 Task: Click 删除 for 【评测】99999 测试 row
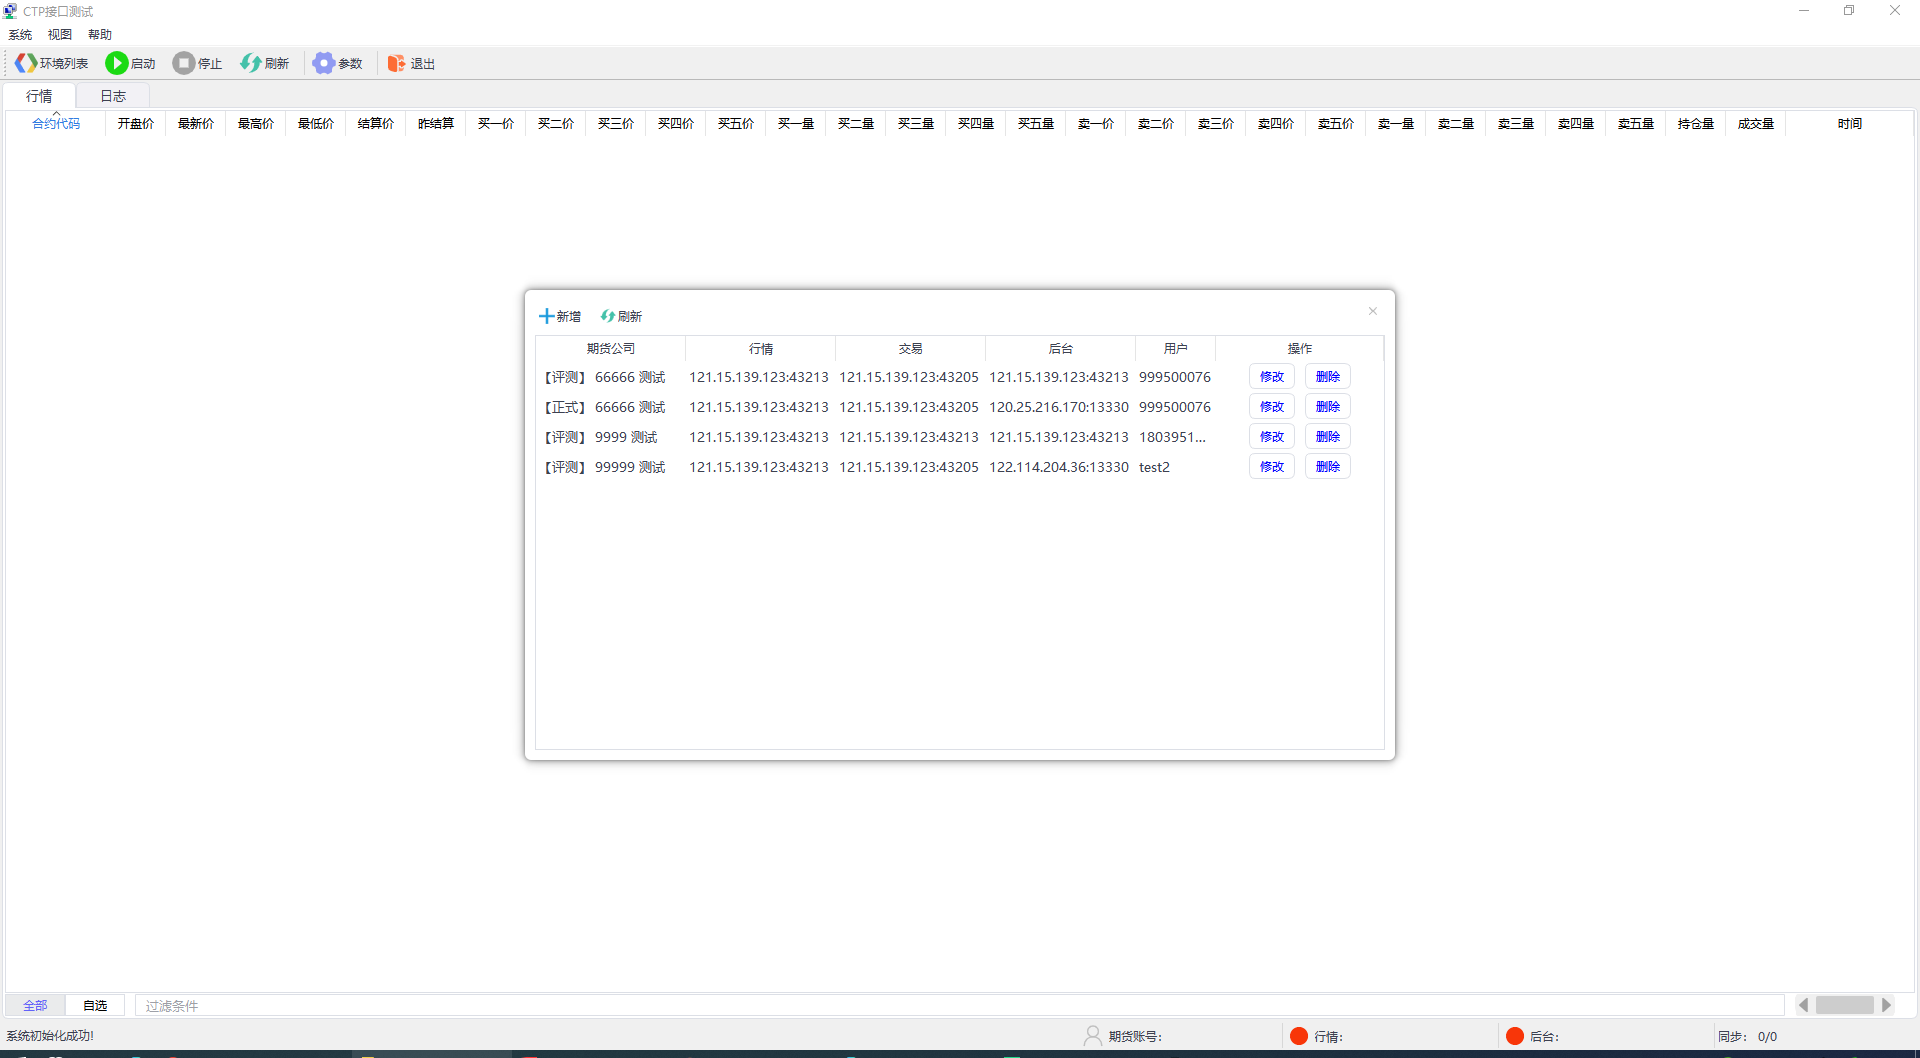point(1328,467)
